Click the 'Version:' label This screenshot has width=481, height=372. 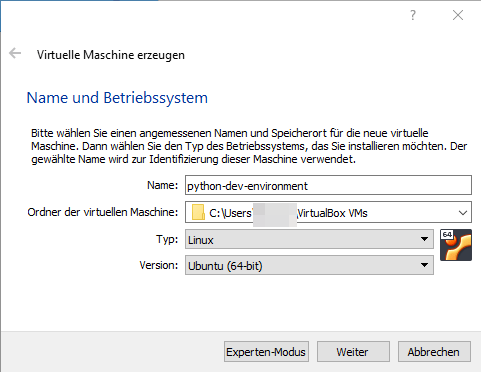(x=159, y=265)
